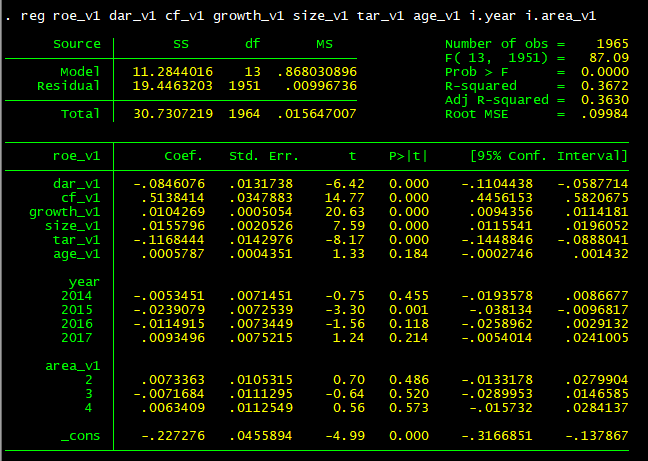The width and height of the screenshot is (648, 461).
Task: Click _cons upper bound -.137867
Action: (x=597, y=436)
